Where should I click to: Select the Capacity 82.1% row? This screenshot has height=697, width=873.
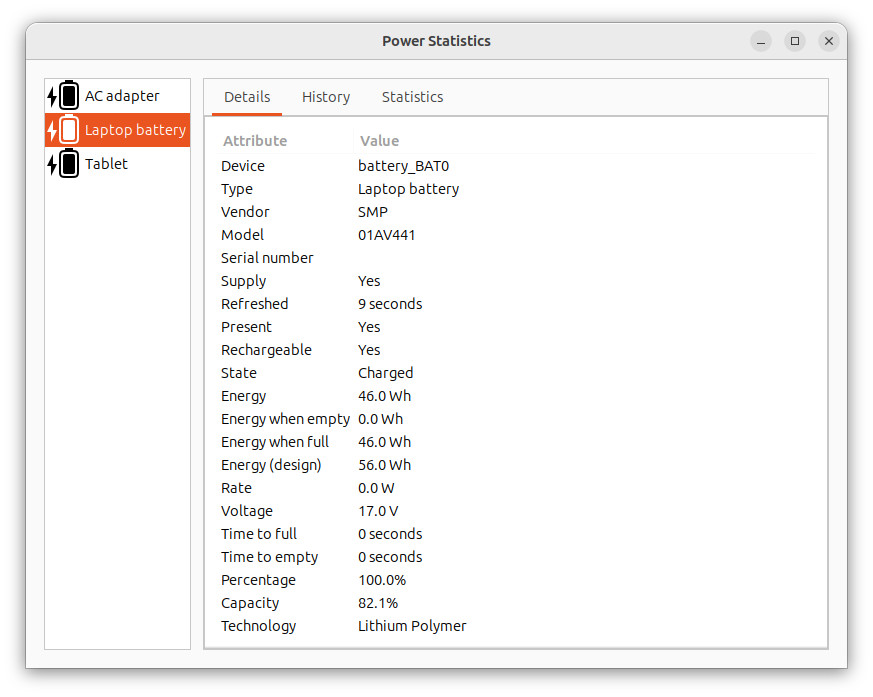click(516, 603)
